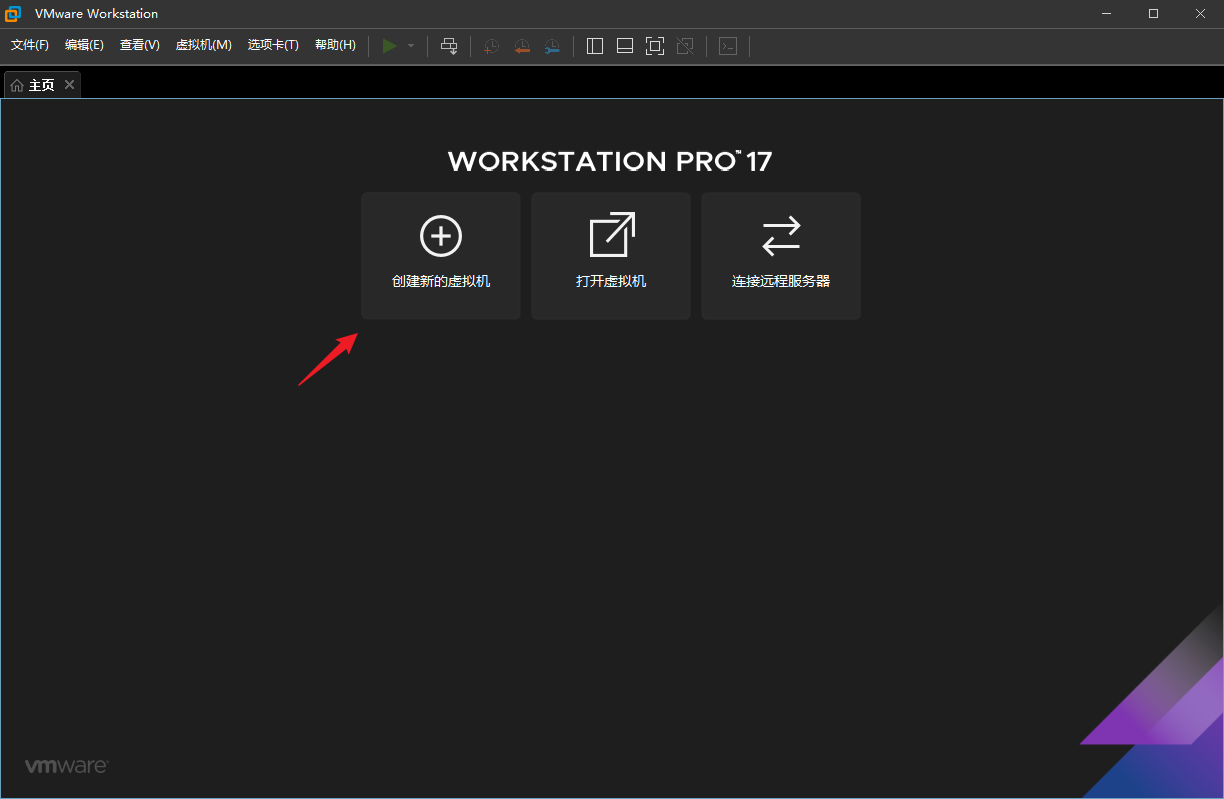Close the 主页 tab with X

[x=69, y=85]
